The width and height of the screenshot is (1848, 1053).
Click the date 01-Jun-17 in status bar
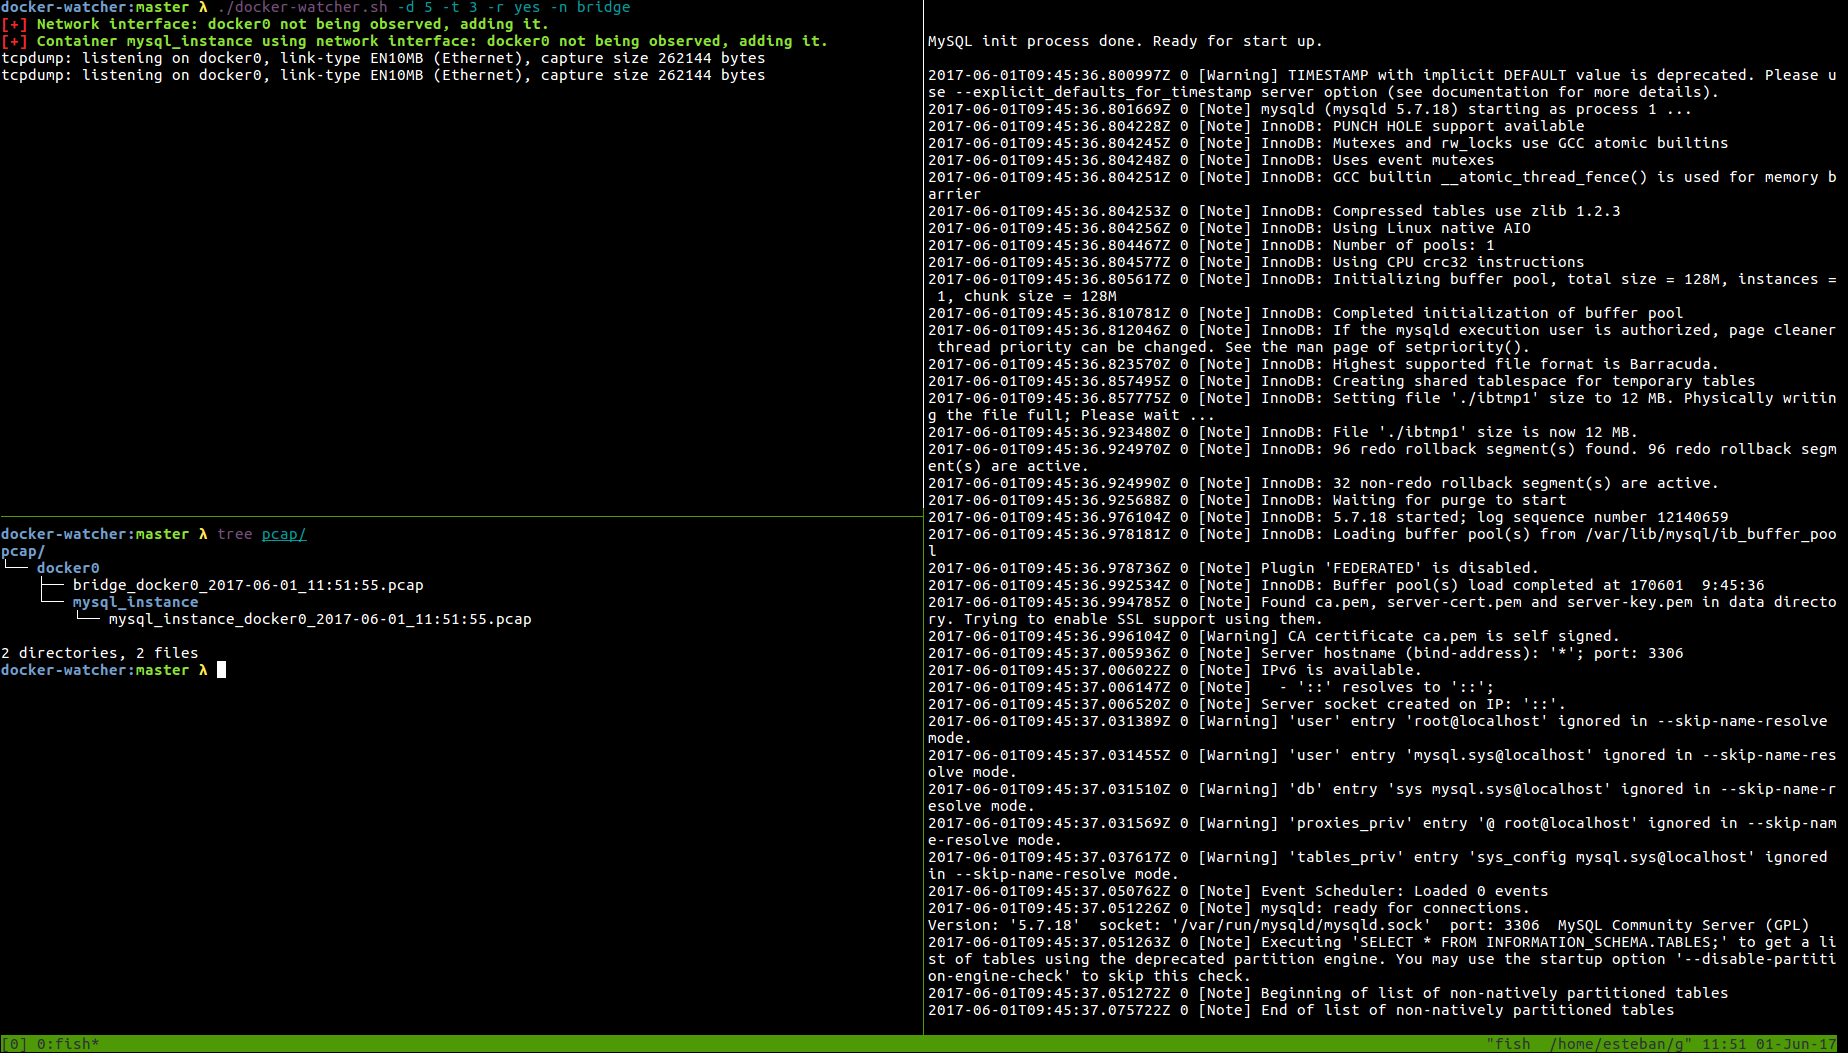pyautogui.click(x=1796, y=1044)
